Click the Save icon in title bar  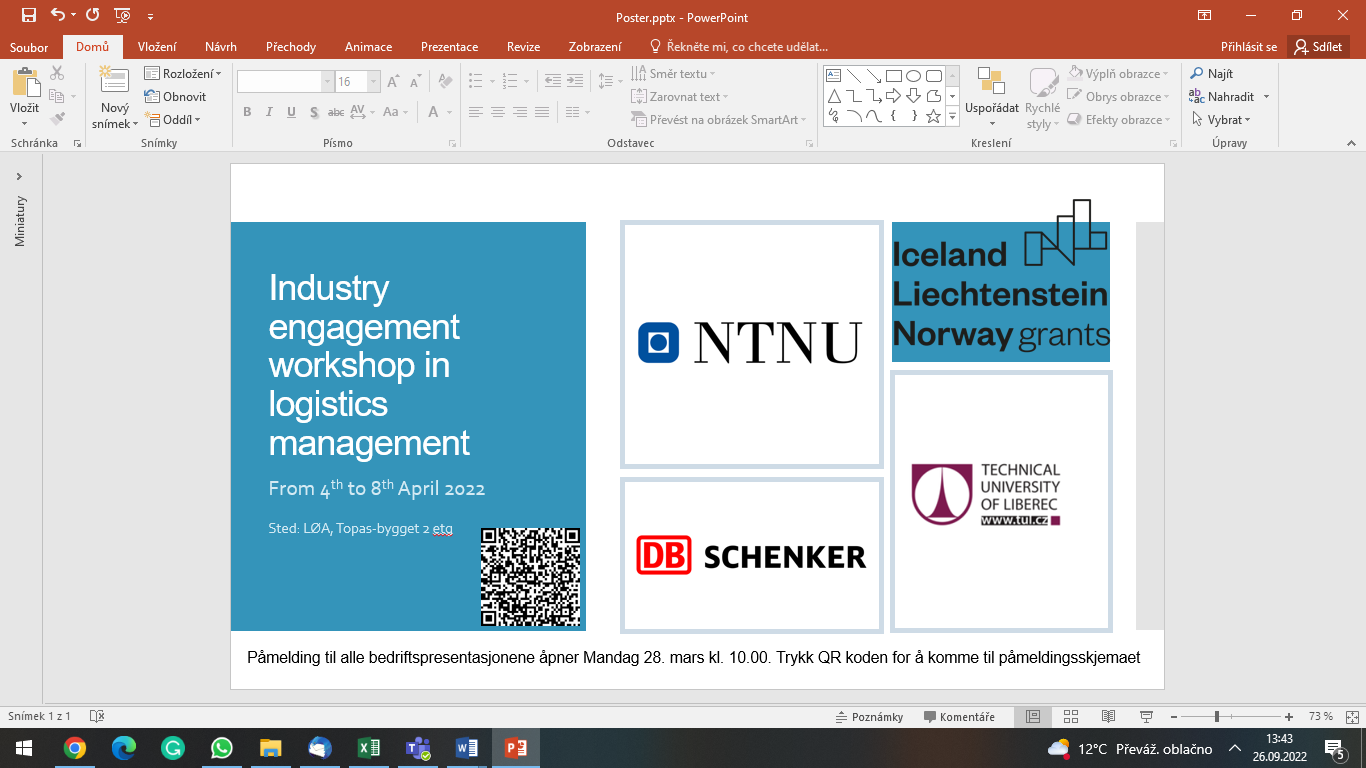point(28,15)
